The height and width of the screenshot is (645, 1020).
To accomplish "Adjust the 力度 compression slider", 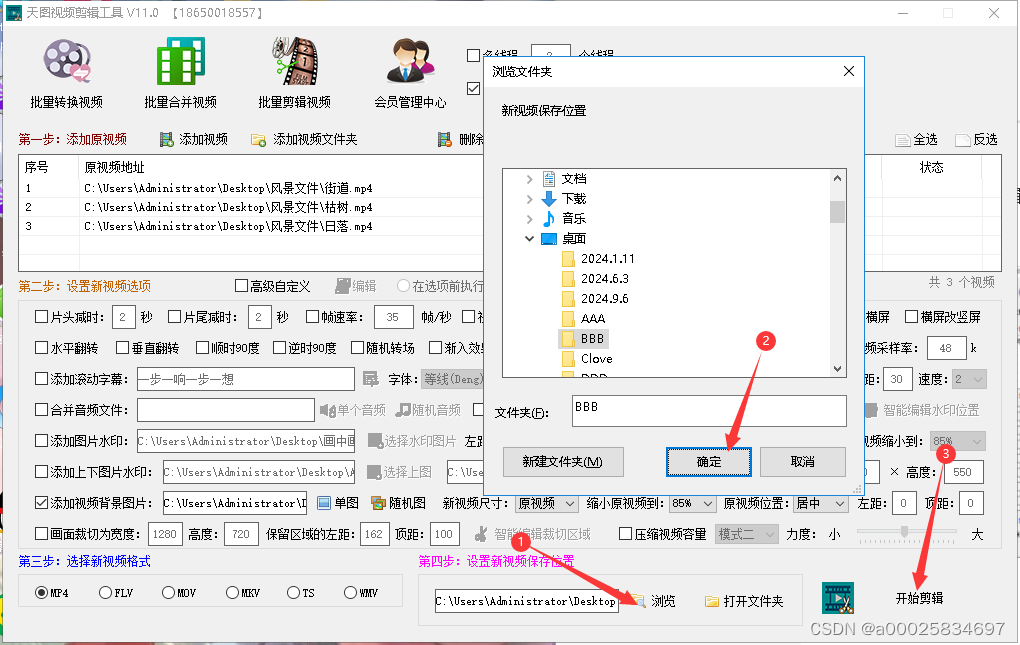I will tap(904, 533).
